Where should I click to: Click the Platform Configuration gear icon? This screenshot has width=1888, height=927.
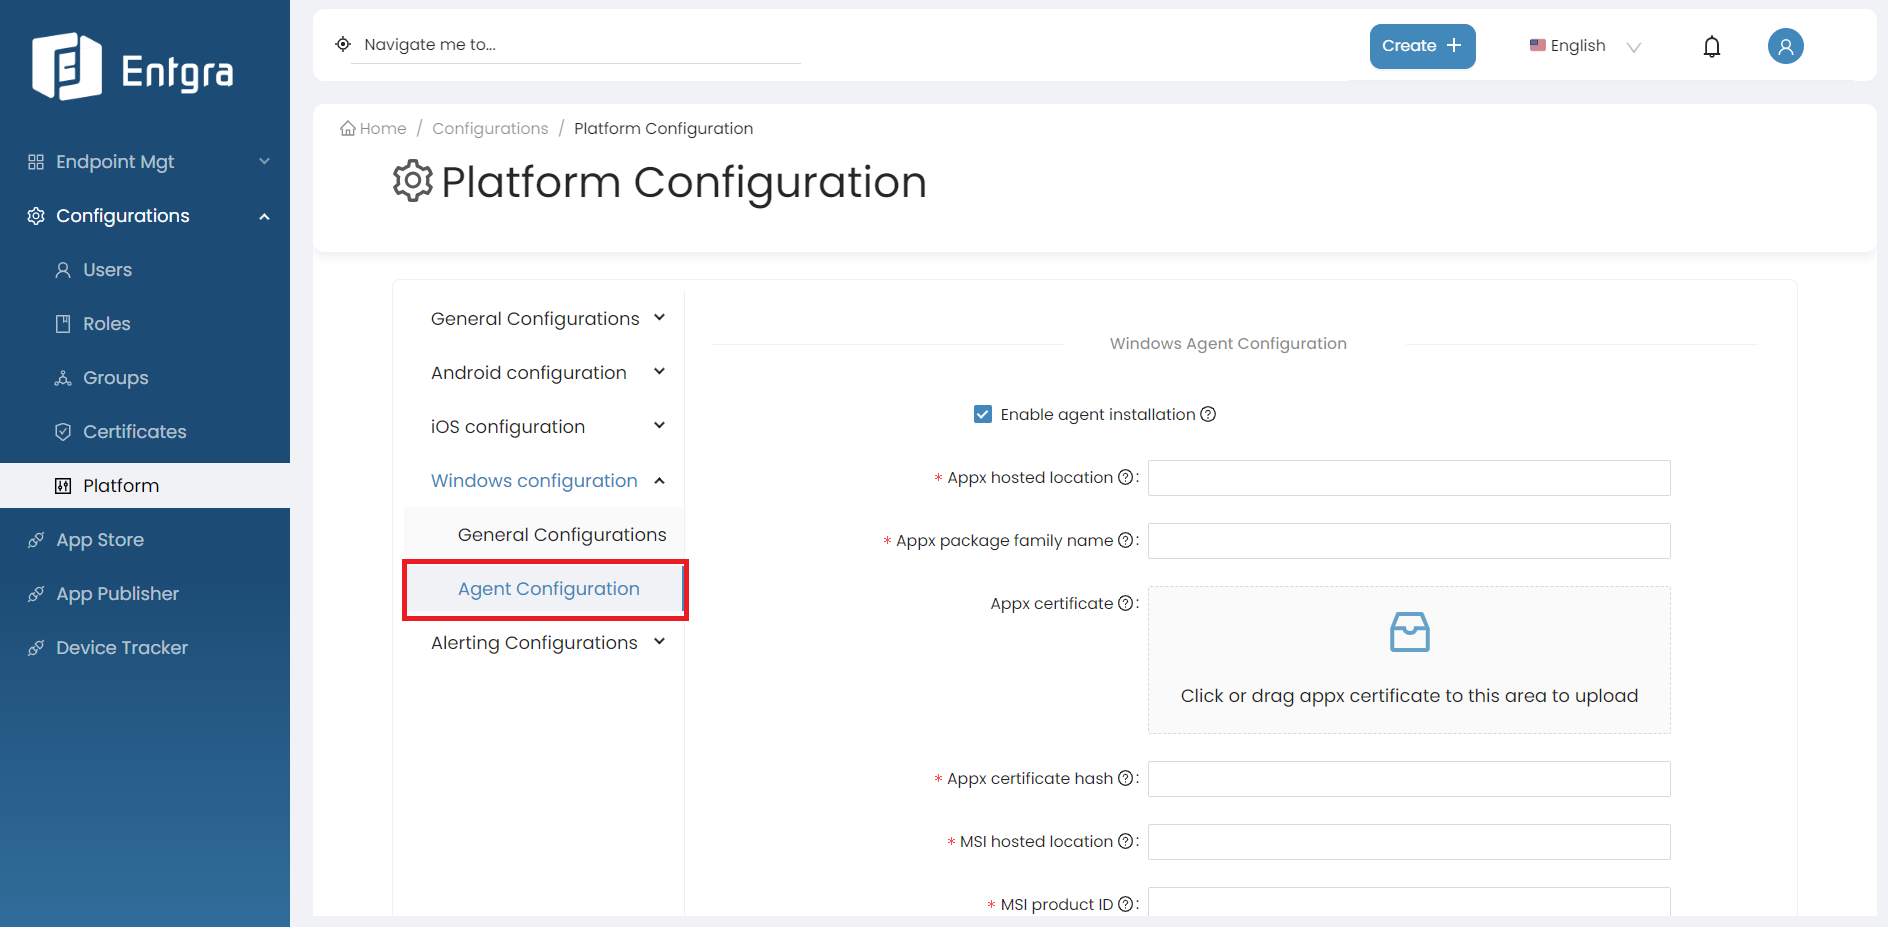coord(413,181)
